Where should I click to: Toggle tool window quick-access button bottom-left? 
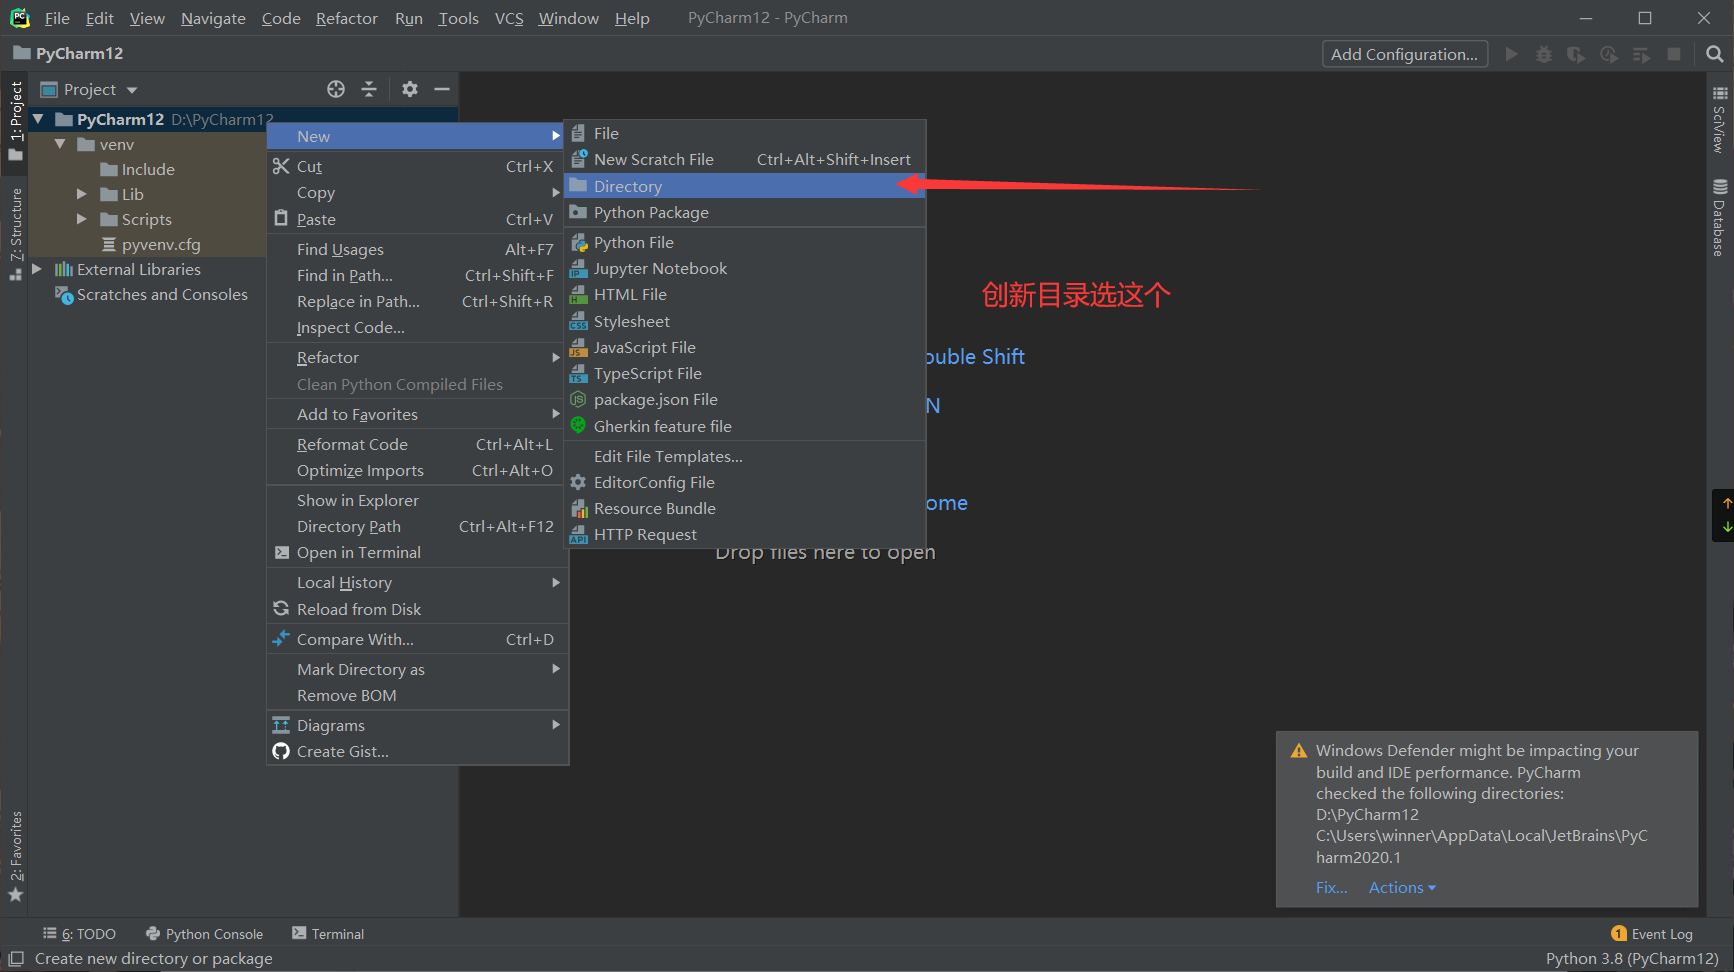coord(16,959)
